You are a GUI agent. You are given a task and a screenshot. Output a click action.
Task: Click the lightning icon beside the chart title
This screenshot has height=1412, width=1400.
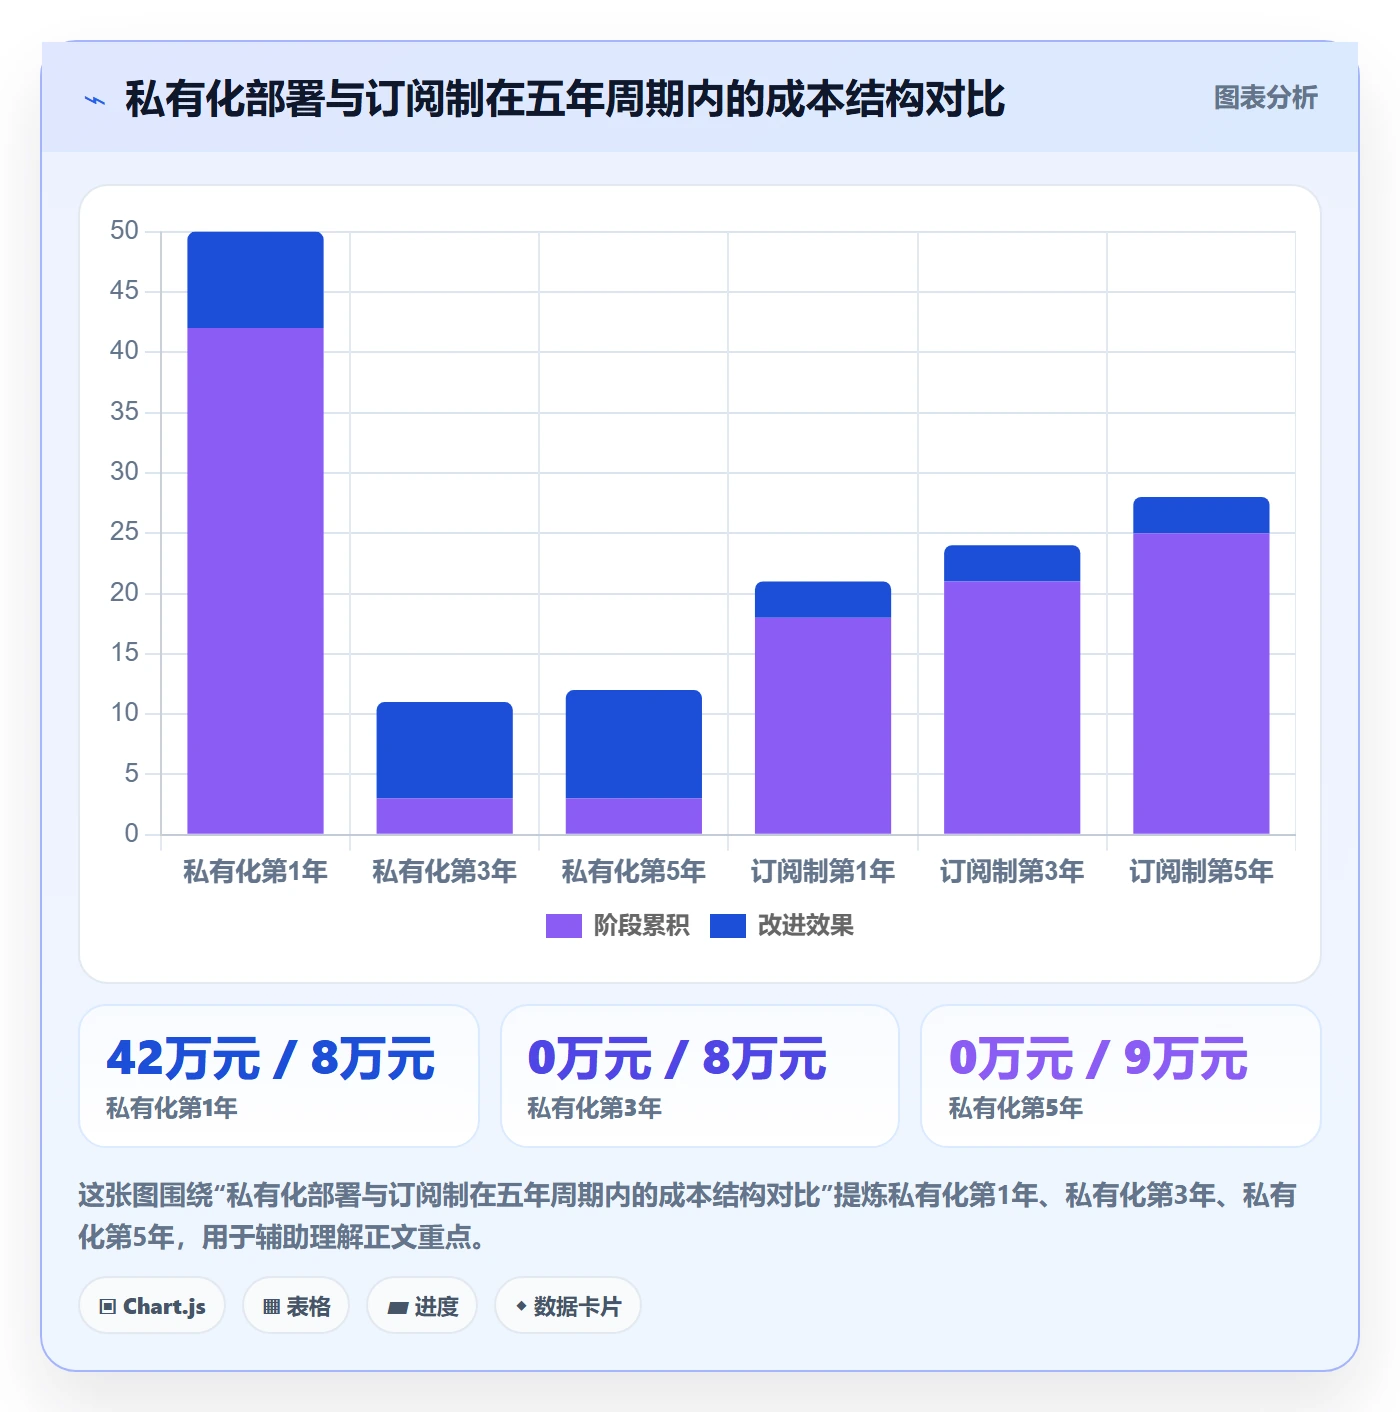click(x=95, y=100)
